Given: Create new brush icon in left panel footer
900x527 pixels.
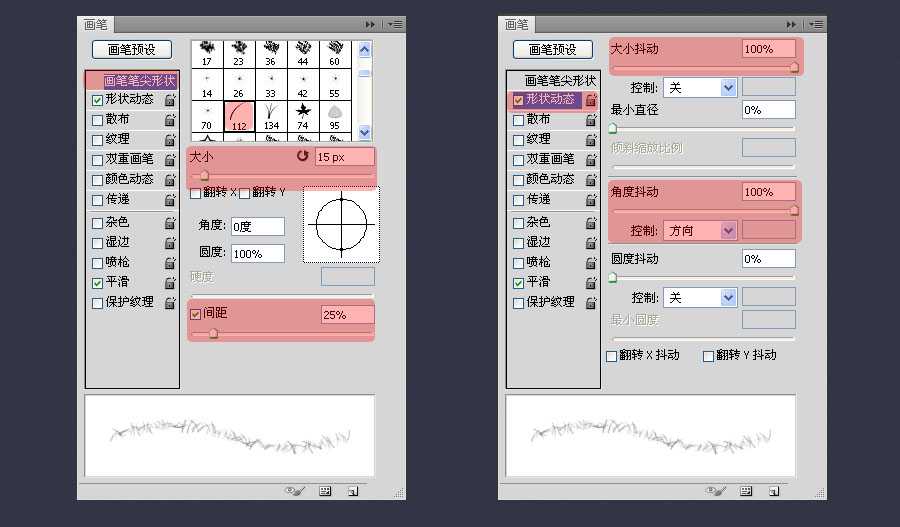Looking at the screenshot, I should [353, 491].
